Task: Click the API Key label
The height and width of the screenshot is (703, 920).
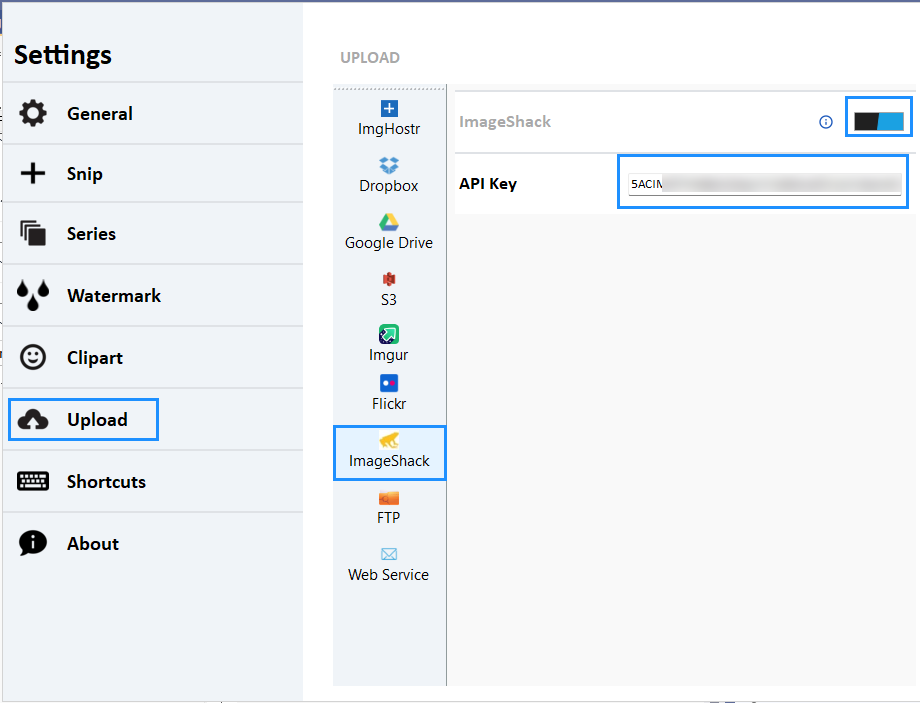Action: pyautogui.click(x=488, y=184)
